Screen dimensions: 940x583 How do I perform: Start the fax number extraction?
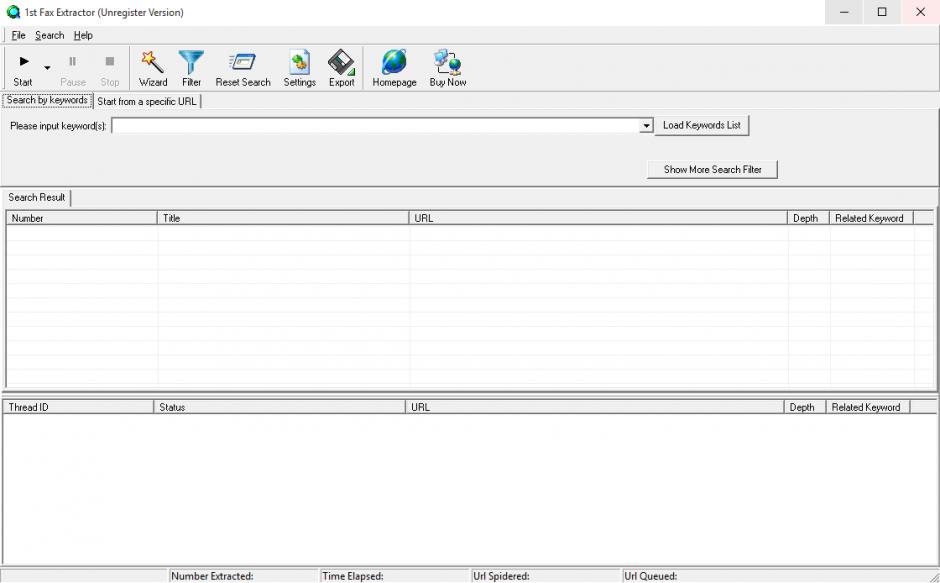(23, 69)
